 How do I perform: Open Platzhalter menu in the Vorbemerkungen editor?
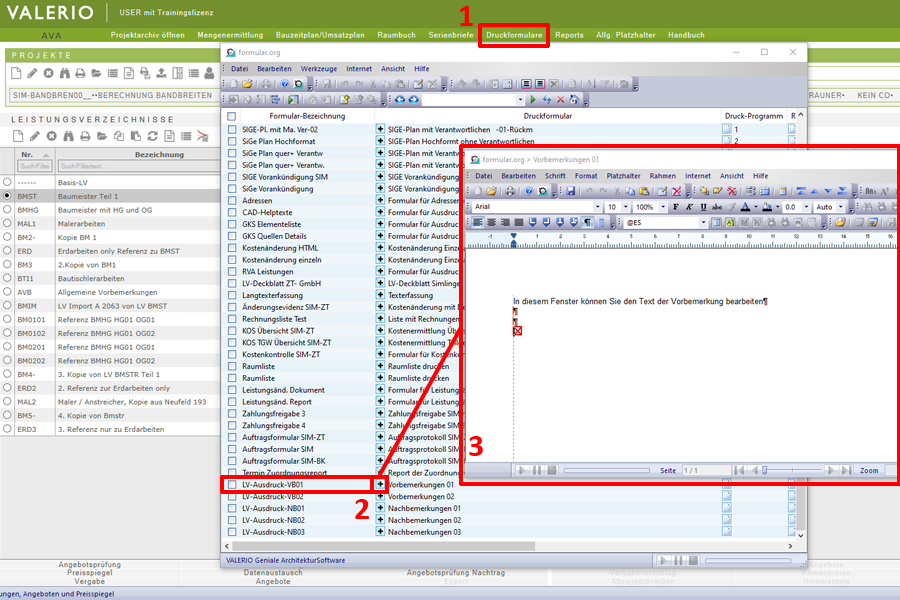[x=624, y=176]
